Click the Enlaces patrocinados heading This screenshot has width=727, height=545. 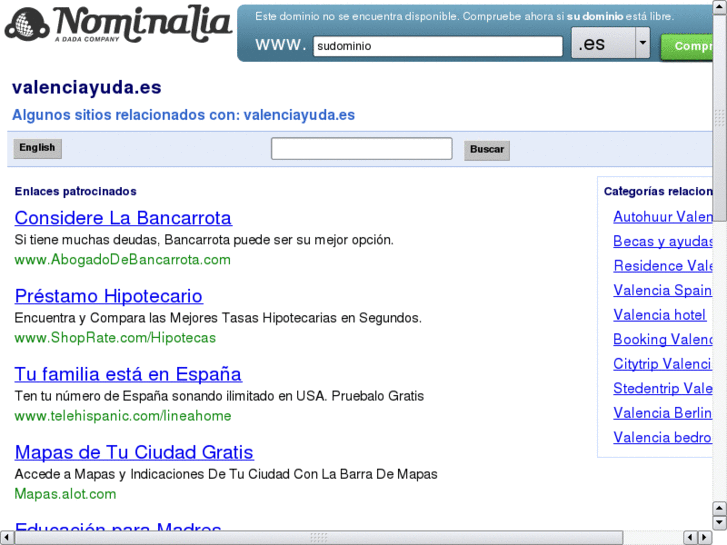[x=76, y=191]
